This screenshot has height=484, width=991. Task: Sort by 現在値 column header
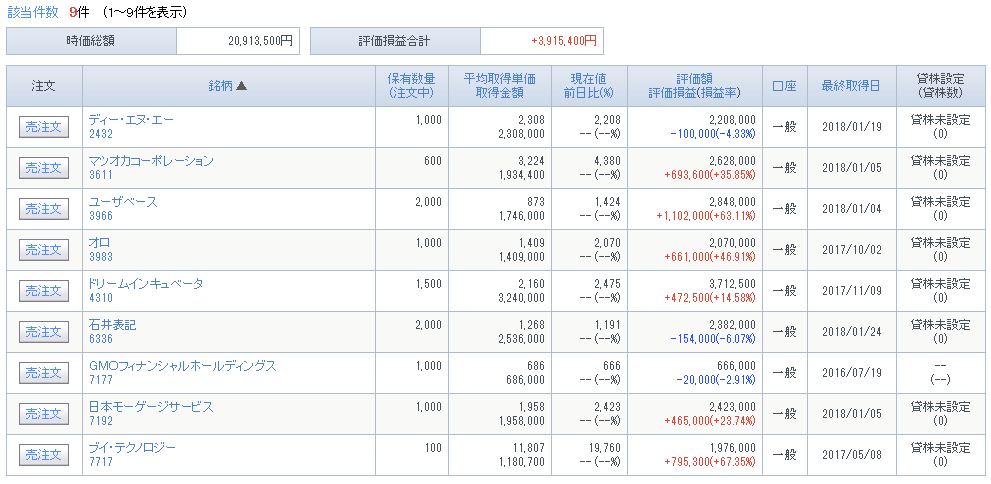(x=588, y=80)
